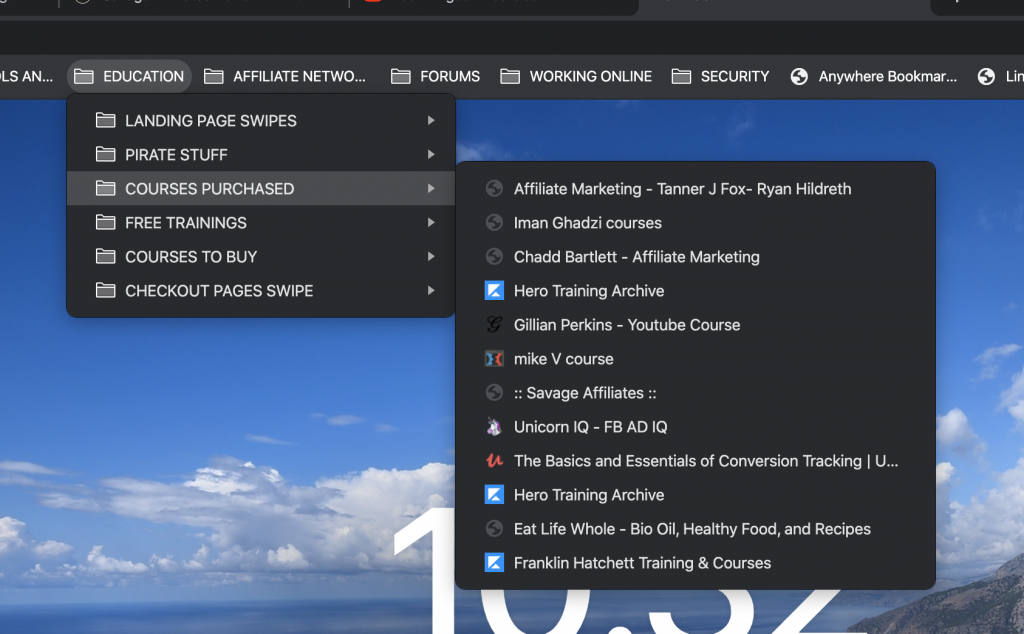Click the folder icon next to EDUCATION

pyautogui.click(x=84, y=76)
